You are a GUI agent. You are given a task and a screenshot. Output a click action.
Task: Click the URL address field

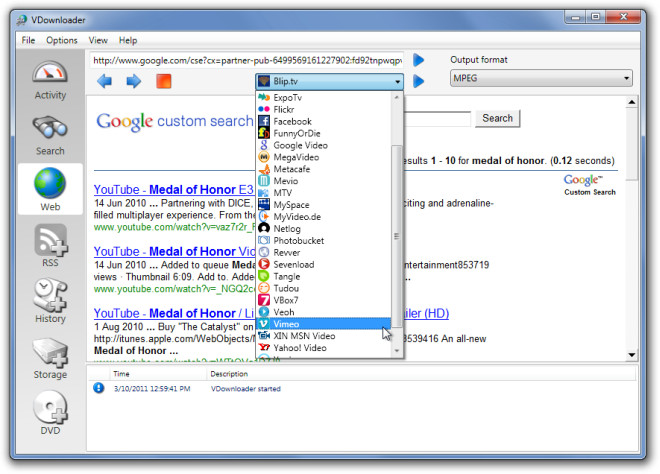(x=246, y=60)
